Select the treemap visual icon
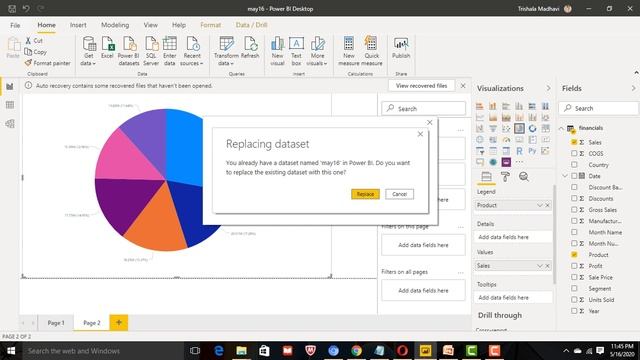The image size is (640, 360). 545,129
